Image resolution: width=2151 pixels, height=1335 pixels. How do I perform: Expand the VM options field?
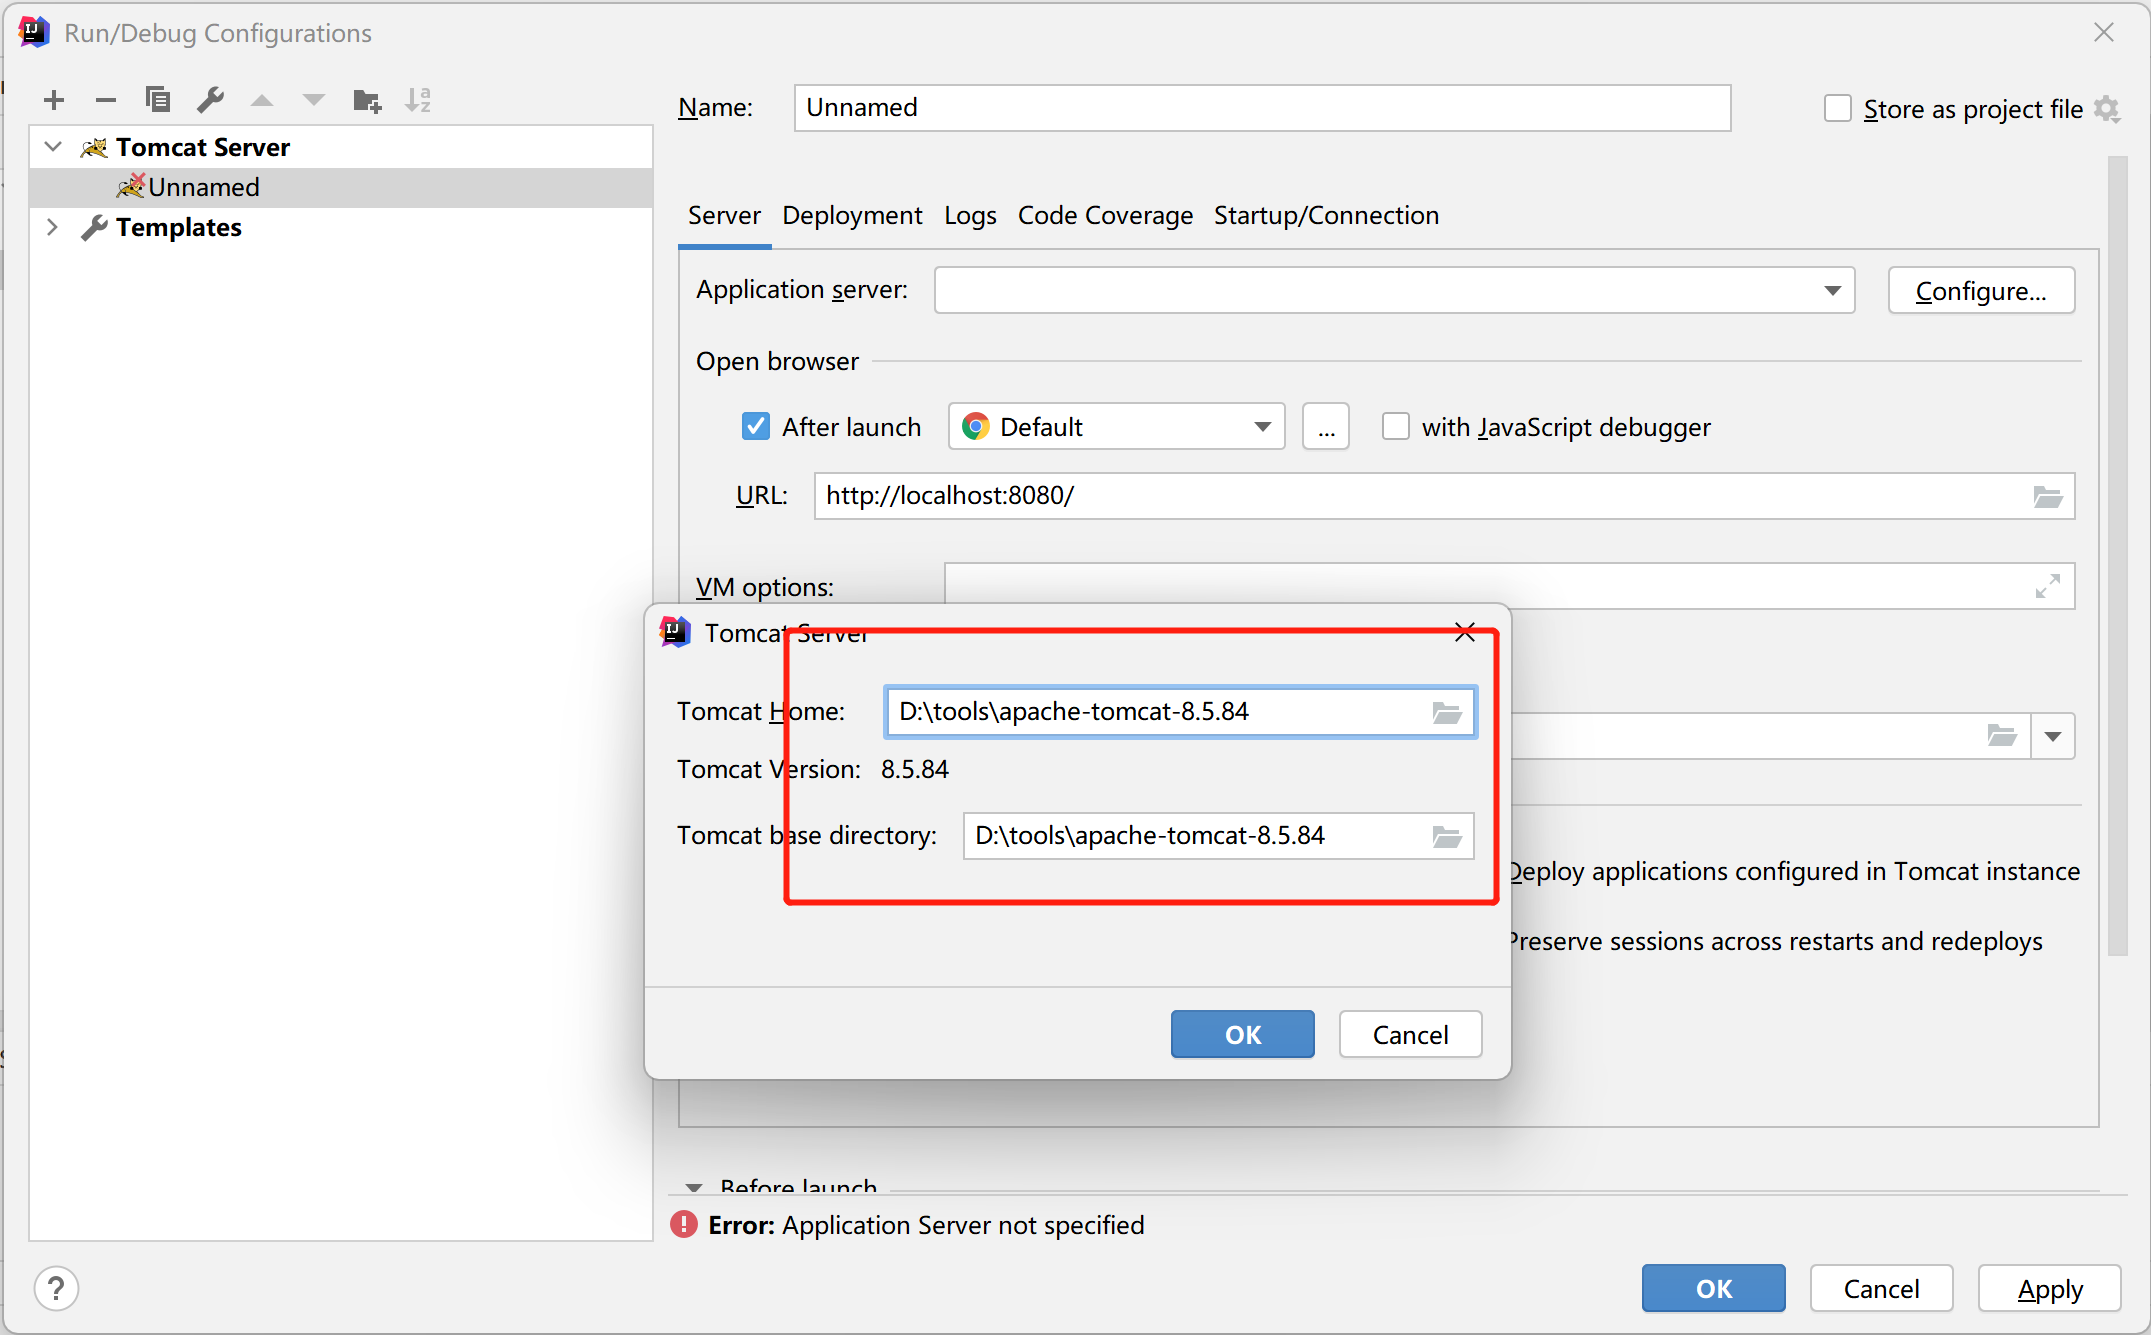[2047, 586]
